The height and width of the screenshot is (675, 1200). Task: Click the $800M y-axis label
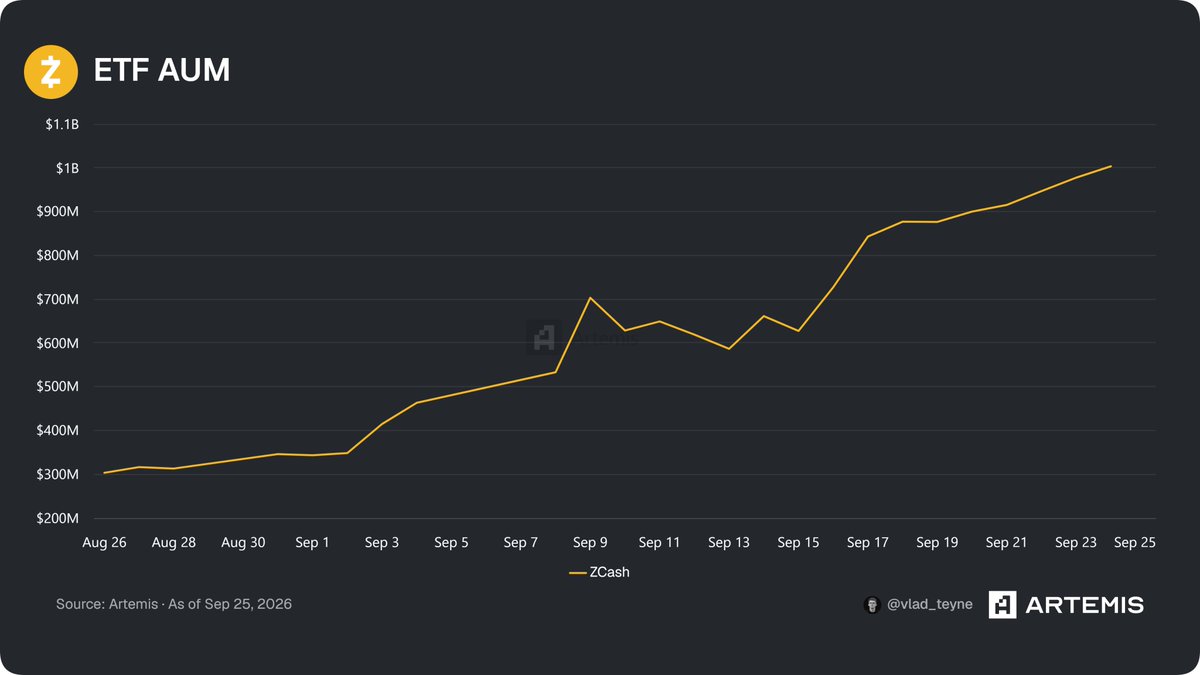pos(58,256)
